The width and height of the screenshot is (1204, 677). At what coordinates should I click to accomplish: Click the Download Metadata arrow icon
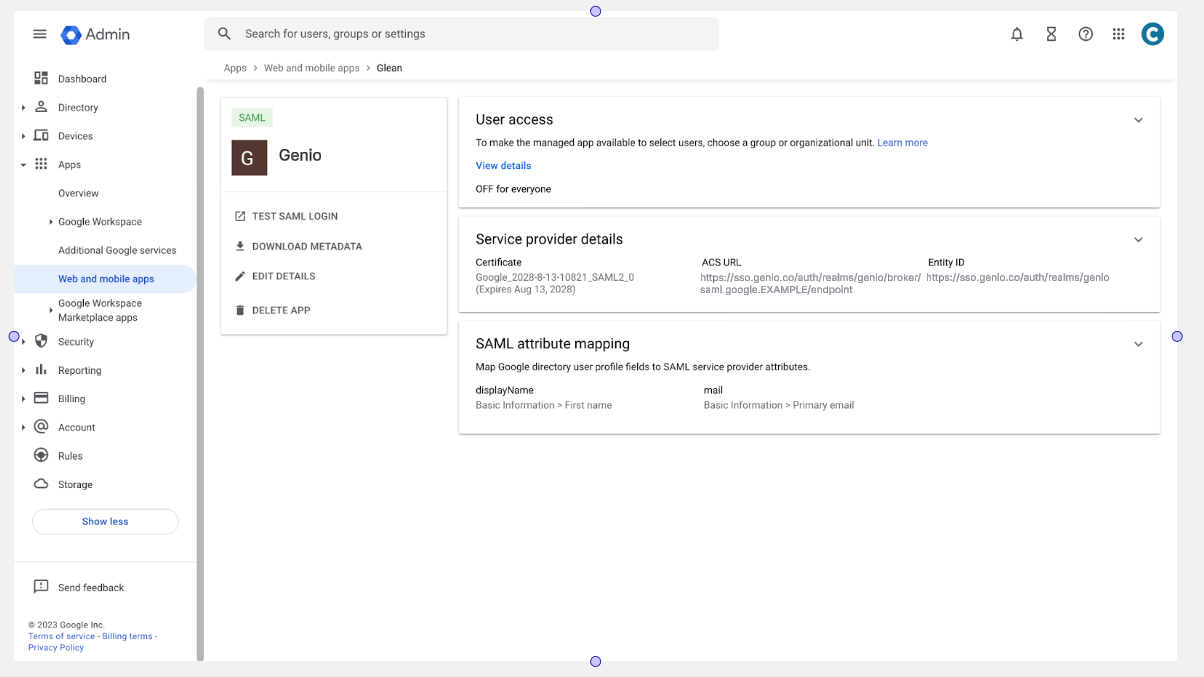[x=240, y=246]
